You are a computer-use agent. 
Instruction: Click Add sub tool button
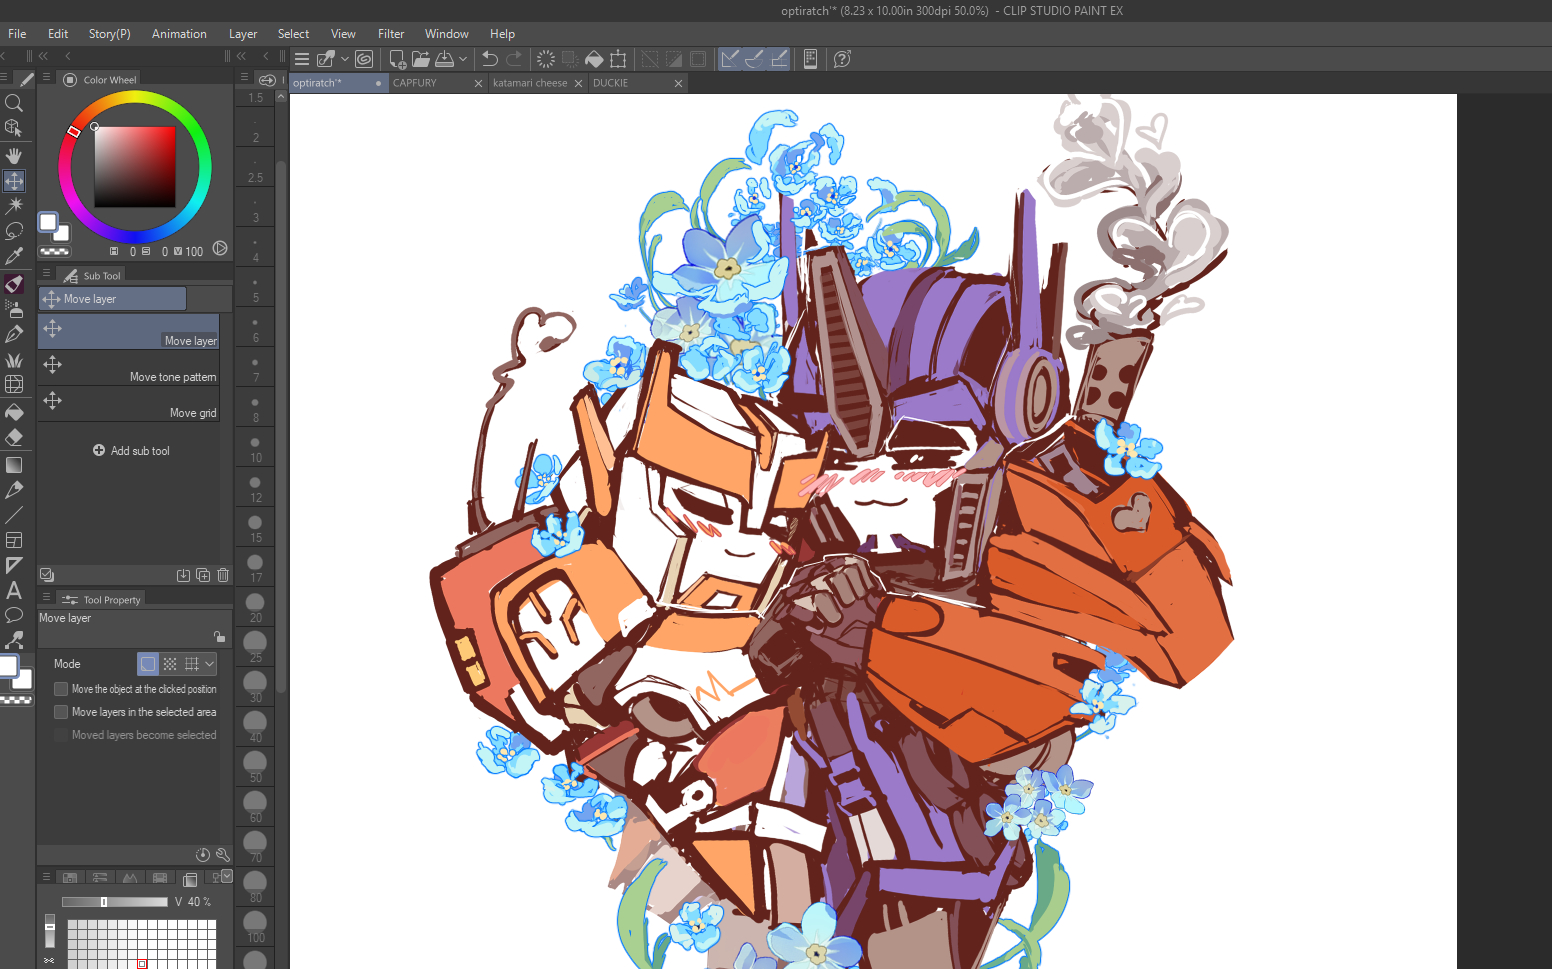pyautogui.click(x=131, y=451)
